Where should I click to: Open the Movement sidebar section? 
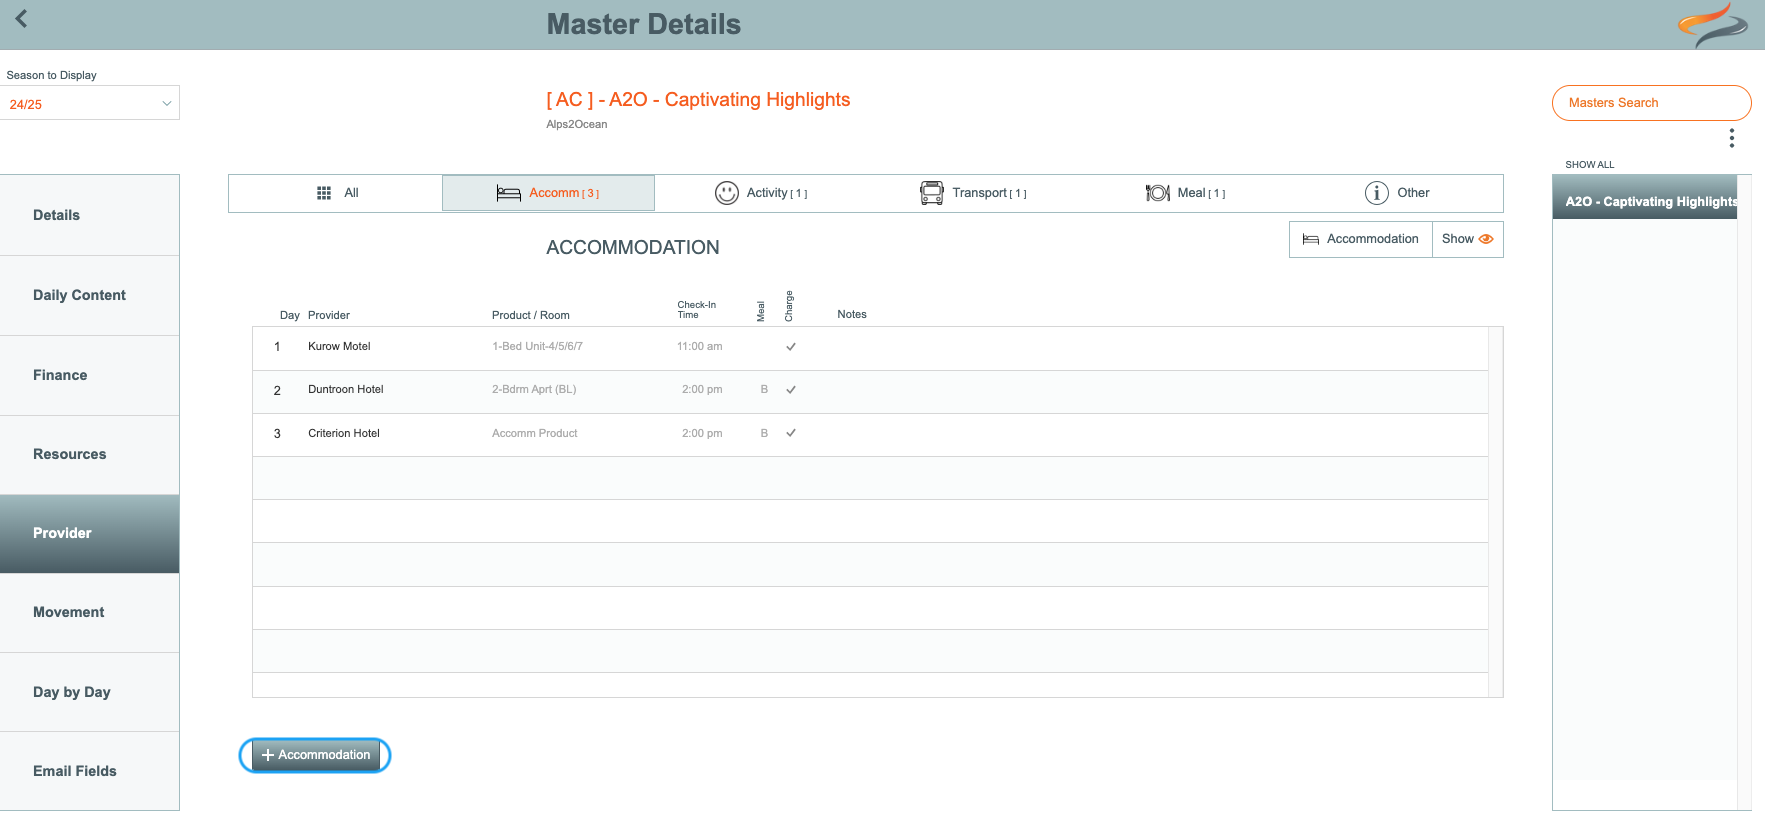90,612
